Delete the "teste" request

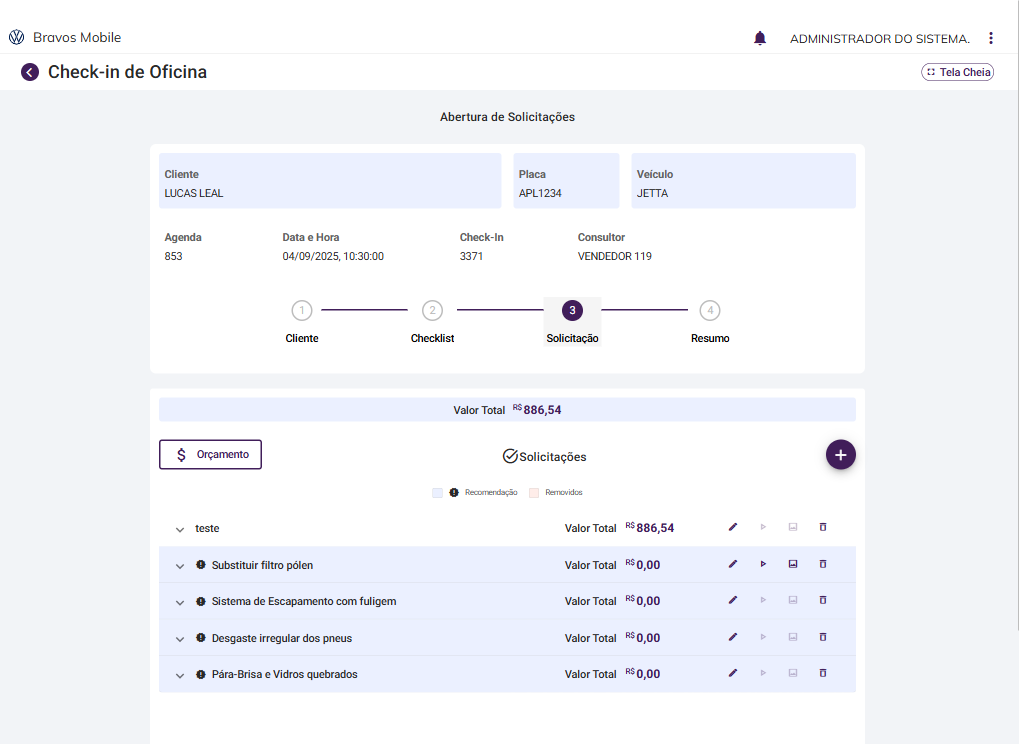(823, 527)
